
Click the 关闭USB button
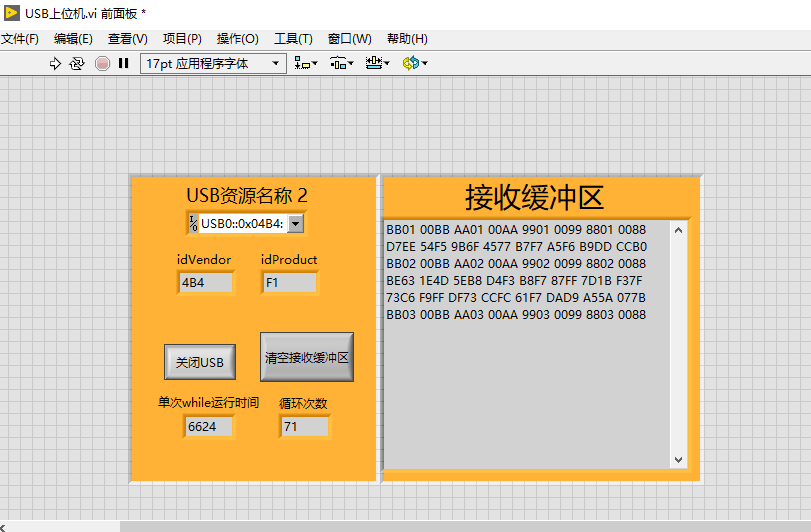click(x=200, y=362)
